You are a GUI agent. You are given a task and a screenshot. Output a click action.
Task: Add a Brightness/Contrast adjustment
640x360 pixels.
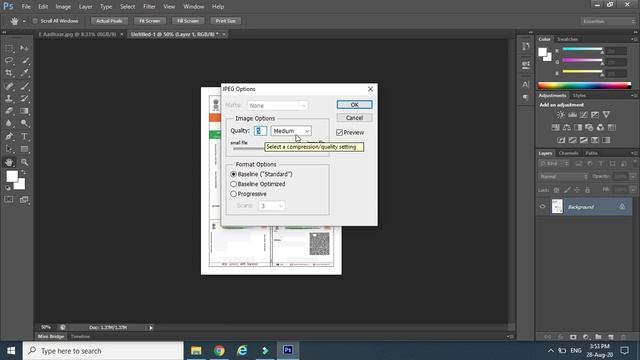pos(561,115)
